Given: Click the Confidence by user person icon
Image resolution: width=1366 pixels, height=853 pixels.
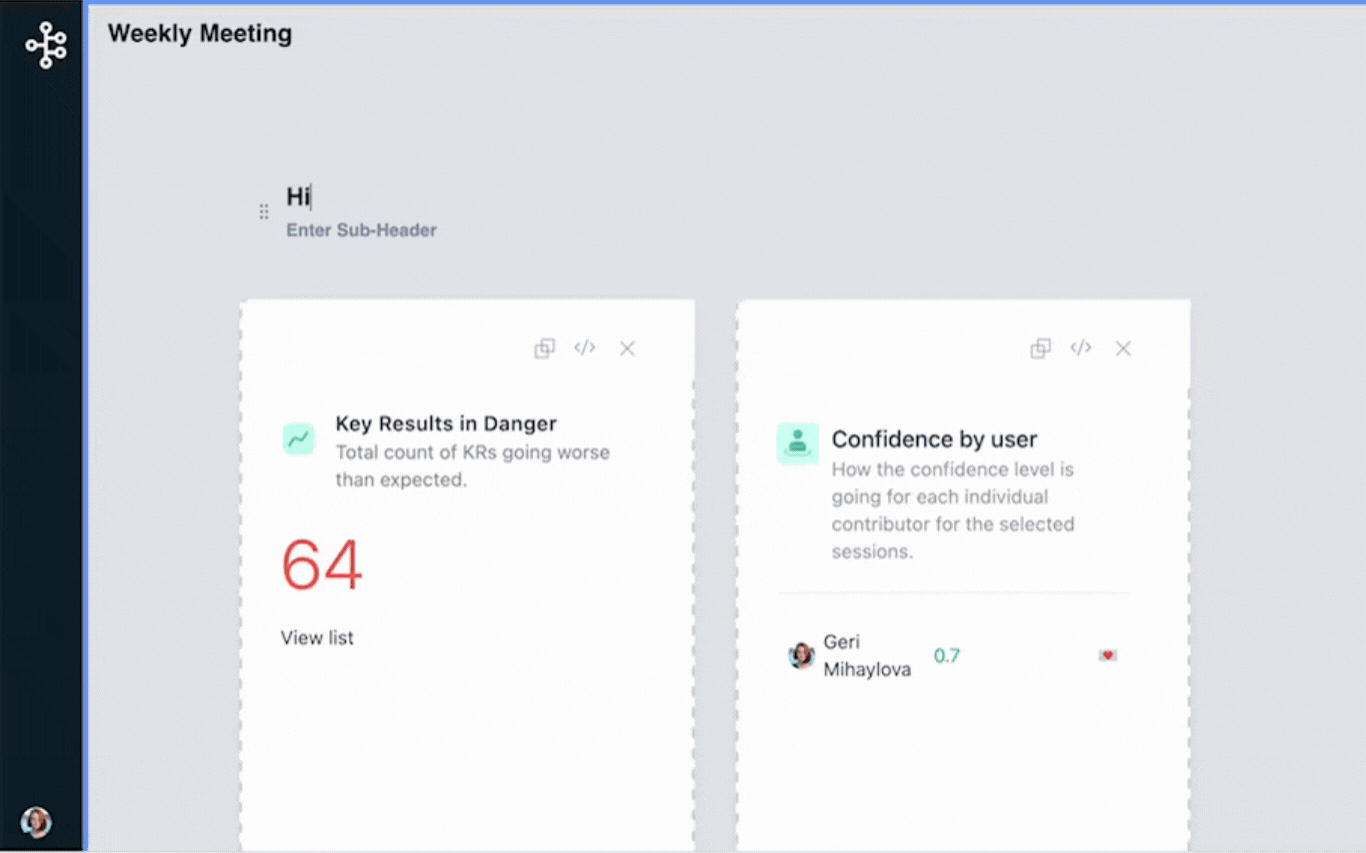Looking at the screenshot, I should click(797, 443).
